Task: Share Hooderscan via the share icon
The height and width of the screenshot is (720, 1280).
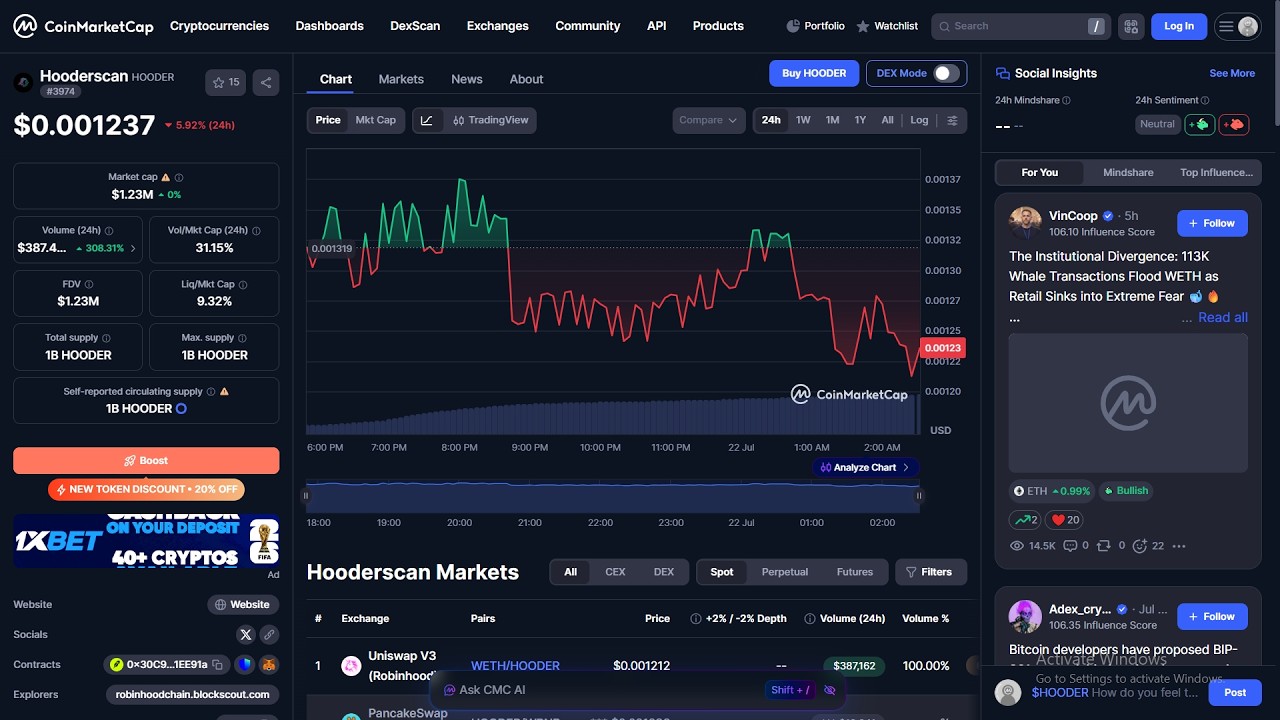Action: (x=266, y=82)
